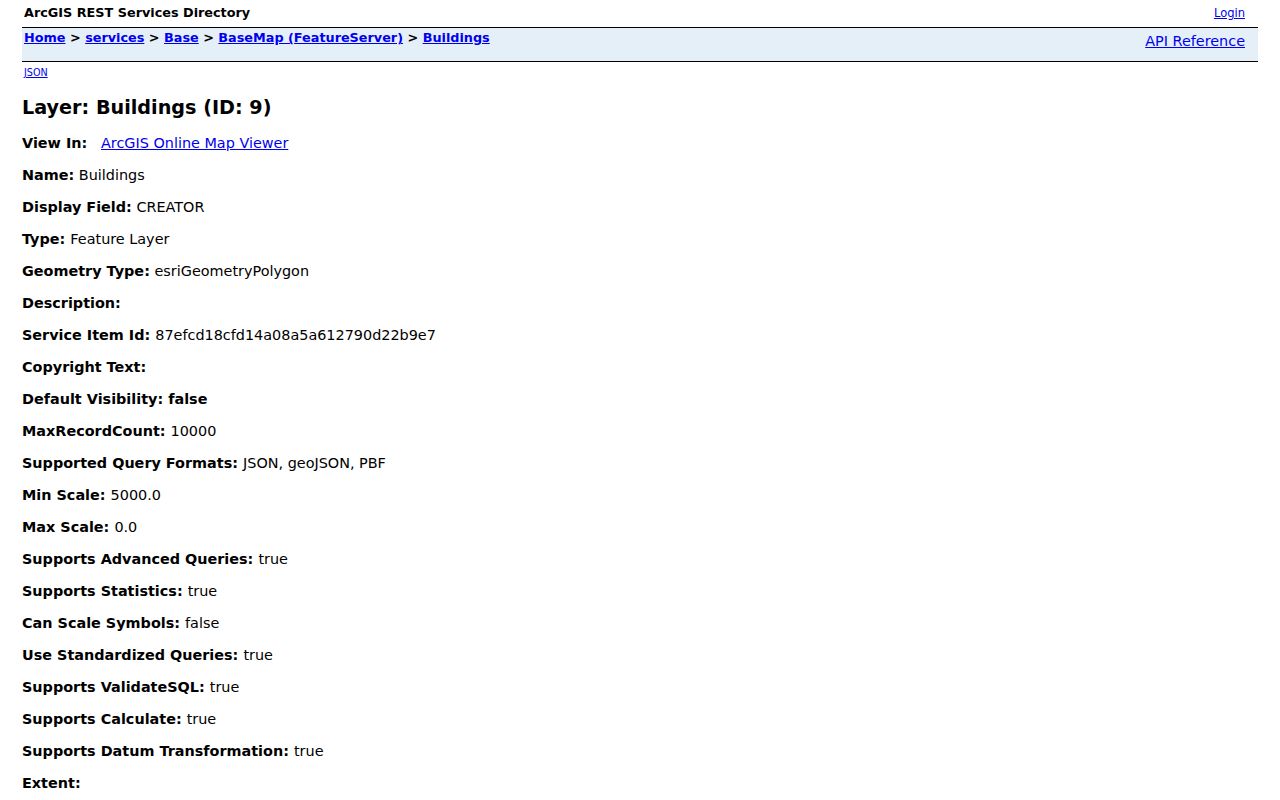Click the MaxRecordCount value 10000
This screenshot has height=800, width=1280.
pos(193,431)
